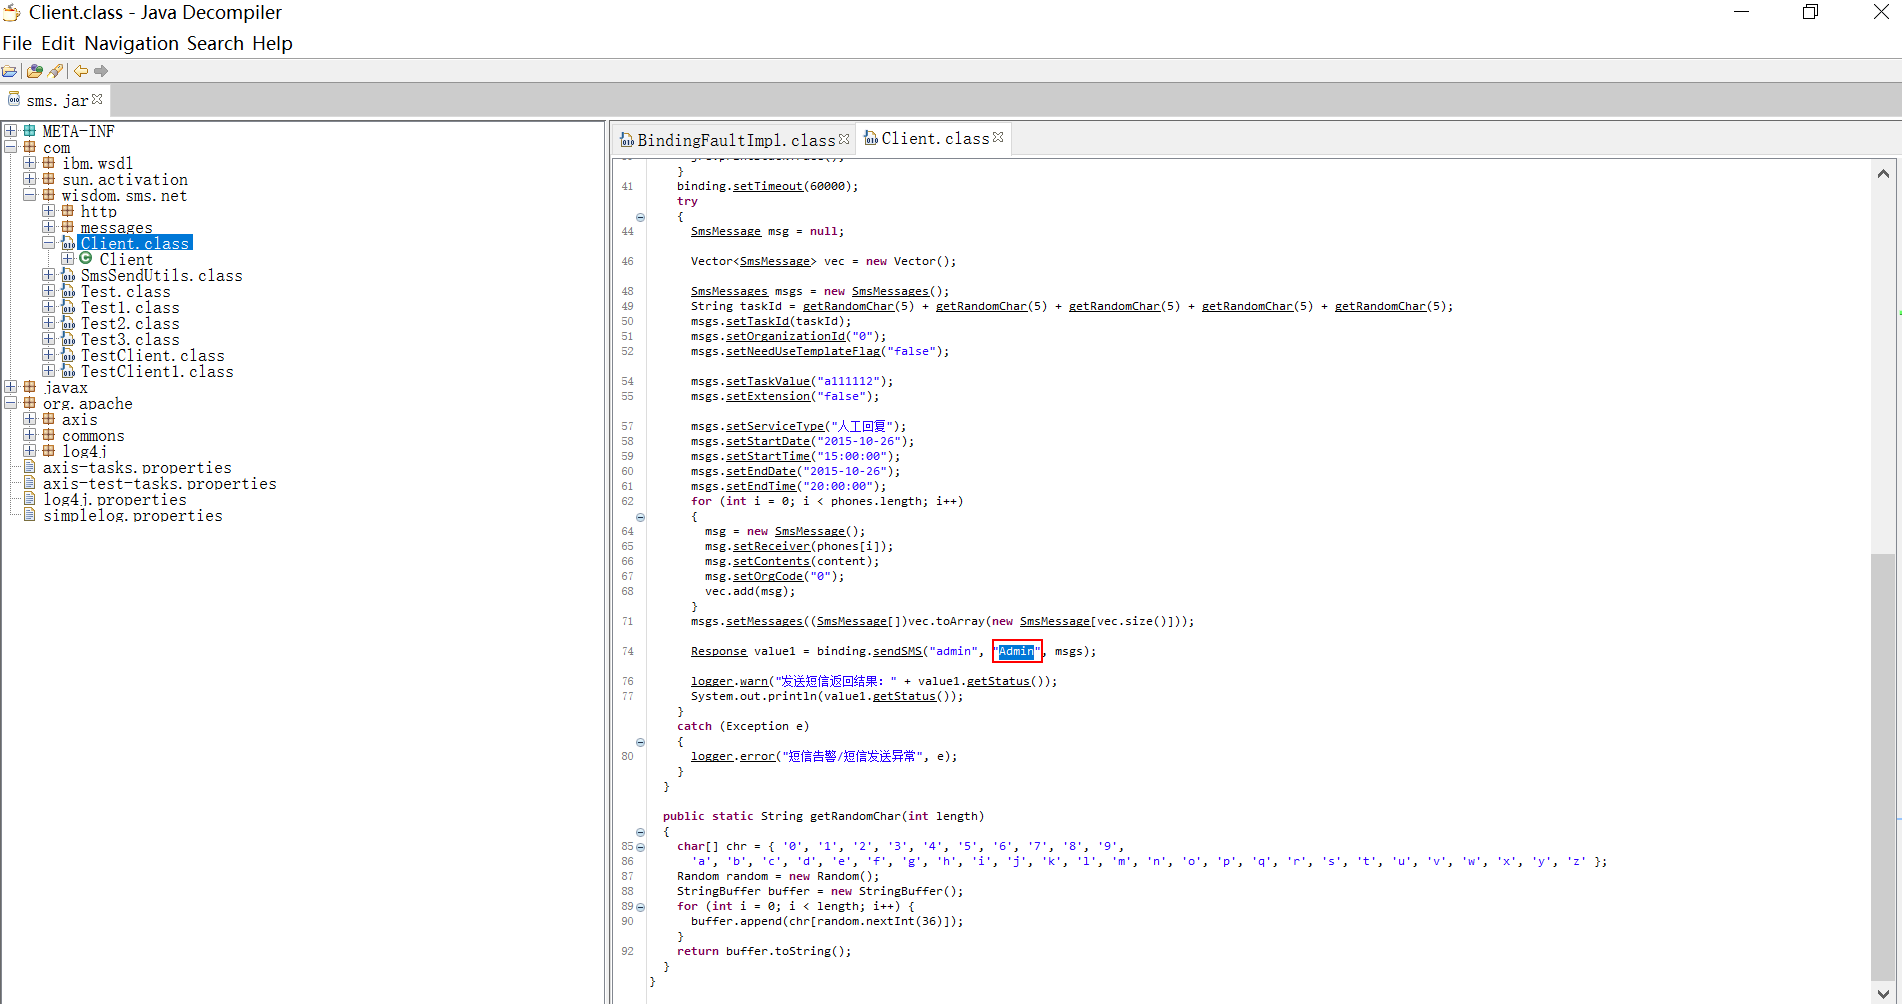Select the log4j package in the tree
Screen dimensions: 1902x1004
84,451
